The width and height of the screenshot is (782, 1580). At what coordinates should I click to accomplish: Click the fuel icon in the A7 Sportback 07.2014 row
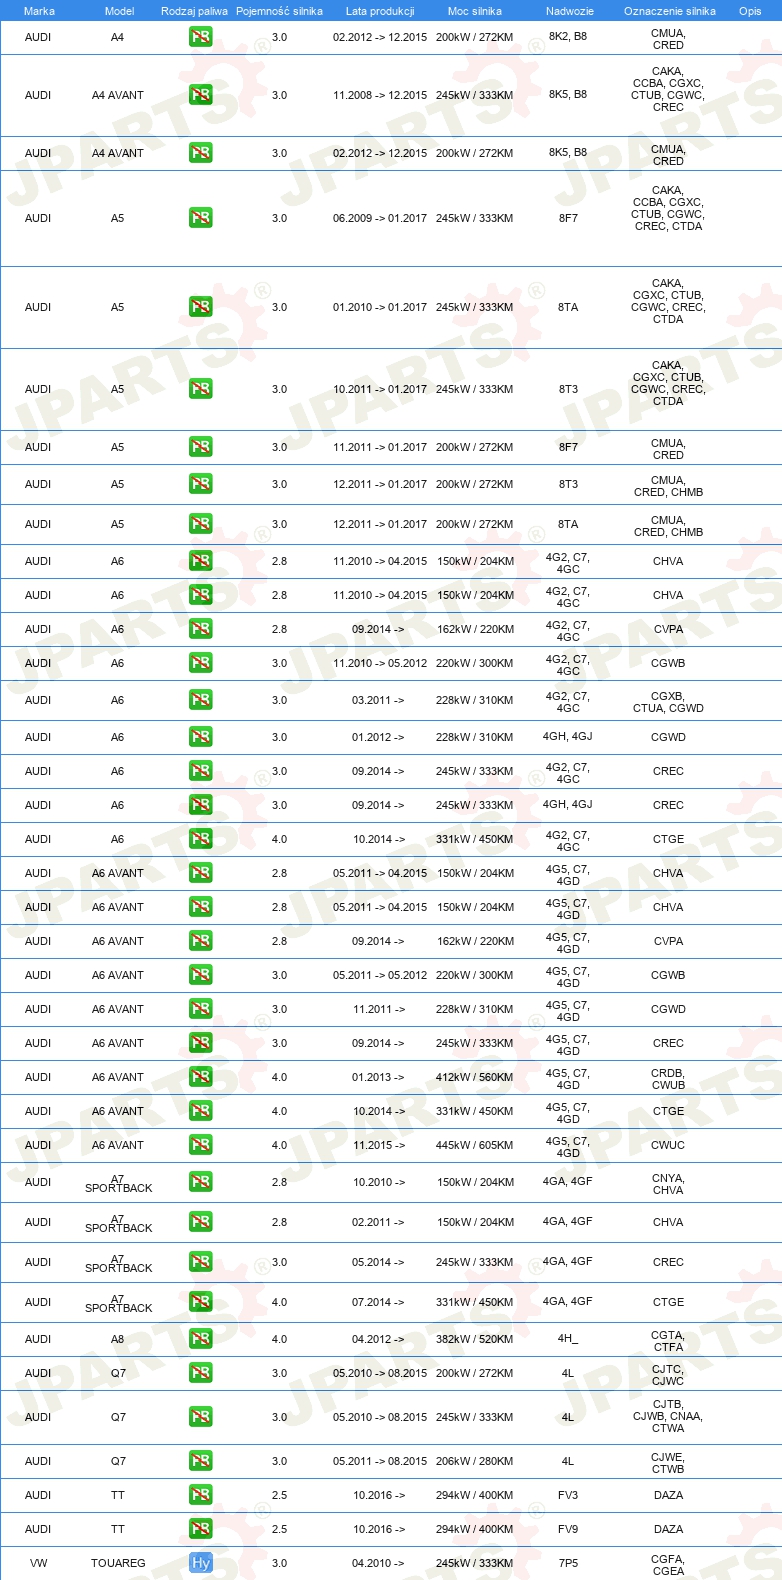click(x=201, y=1302)
